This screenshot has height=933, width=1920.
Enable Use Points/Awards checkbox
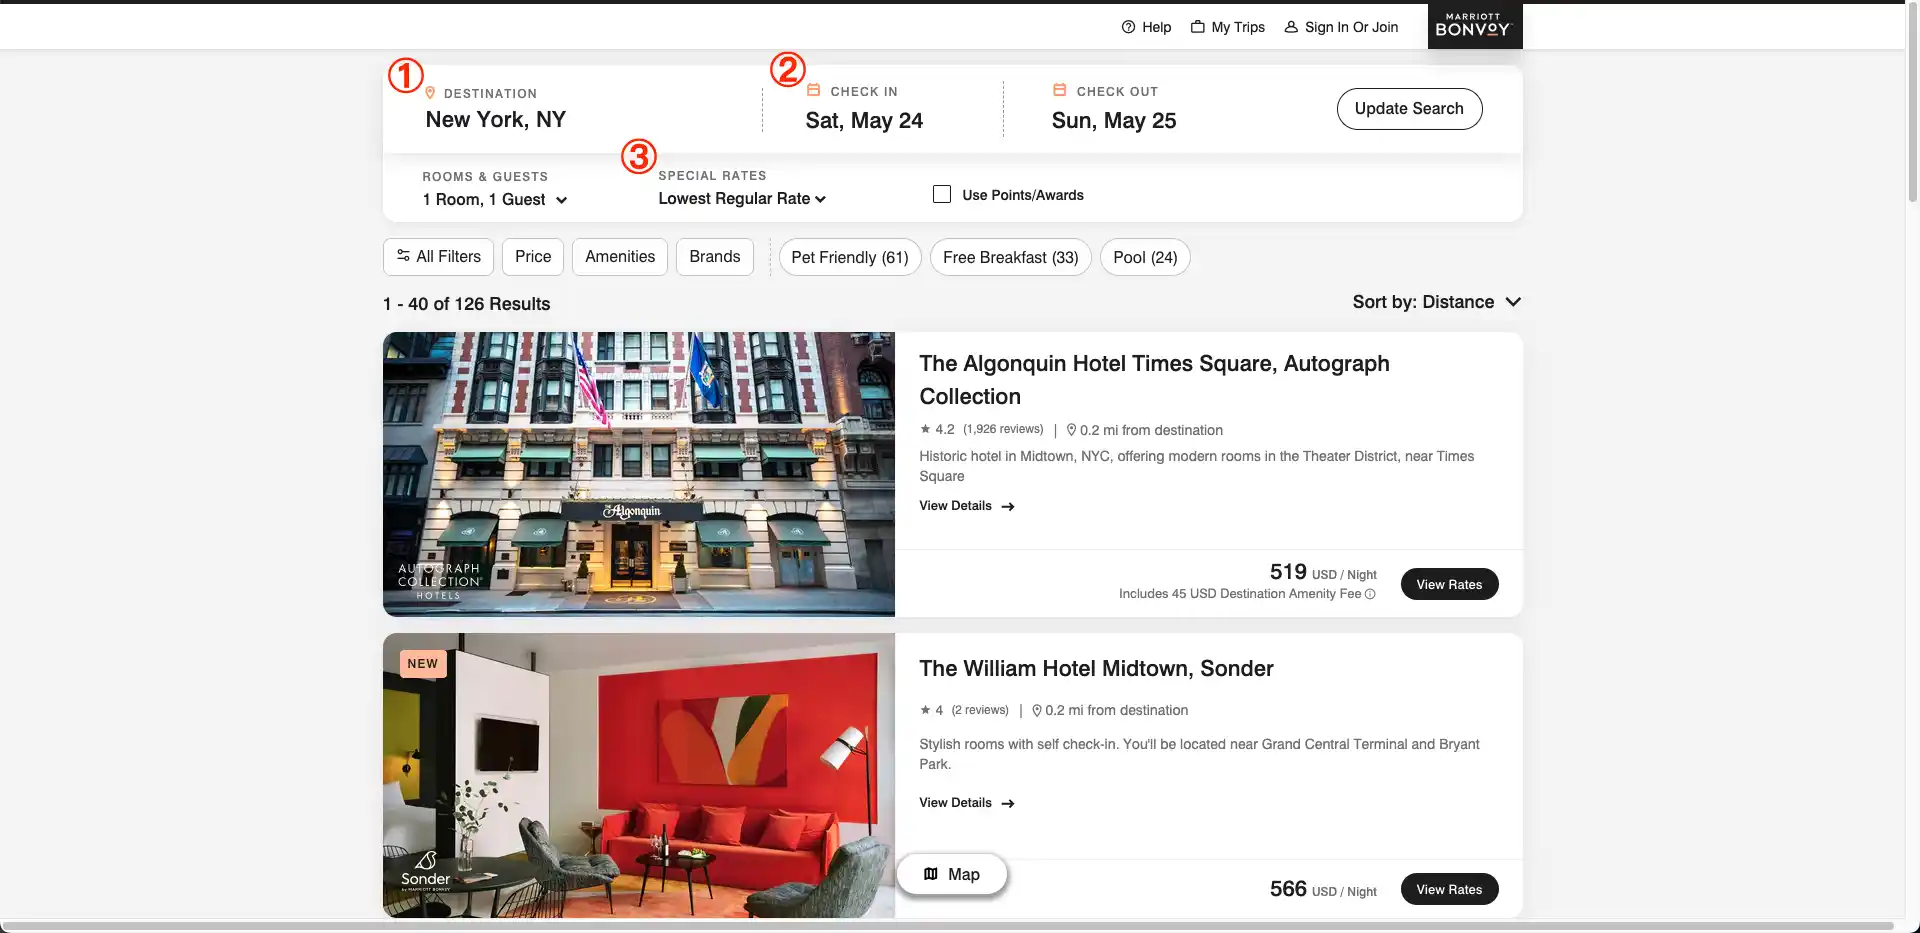coord(942,194)
